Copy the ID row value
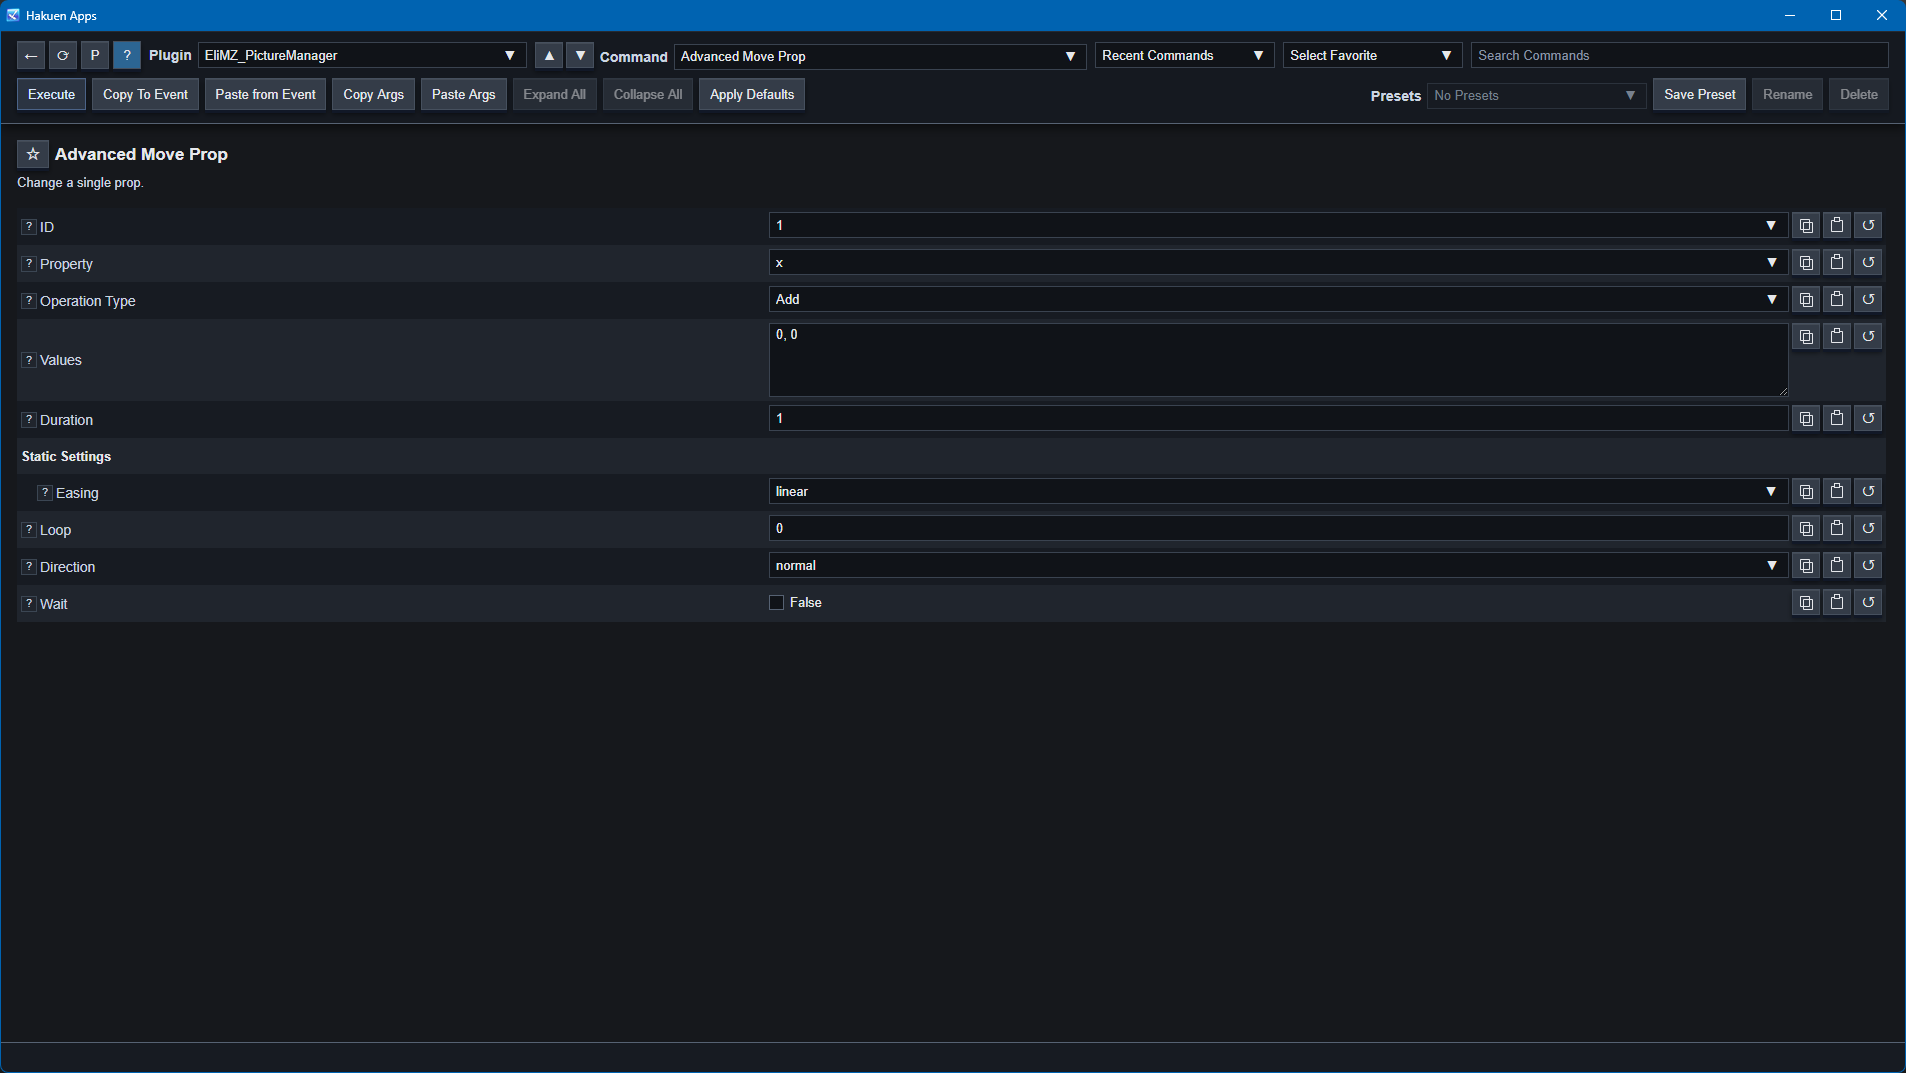This screenshot has width=1906, height=1073. coord(1806,226)
